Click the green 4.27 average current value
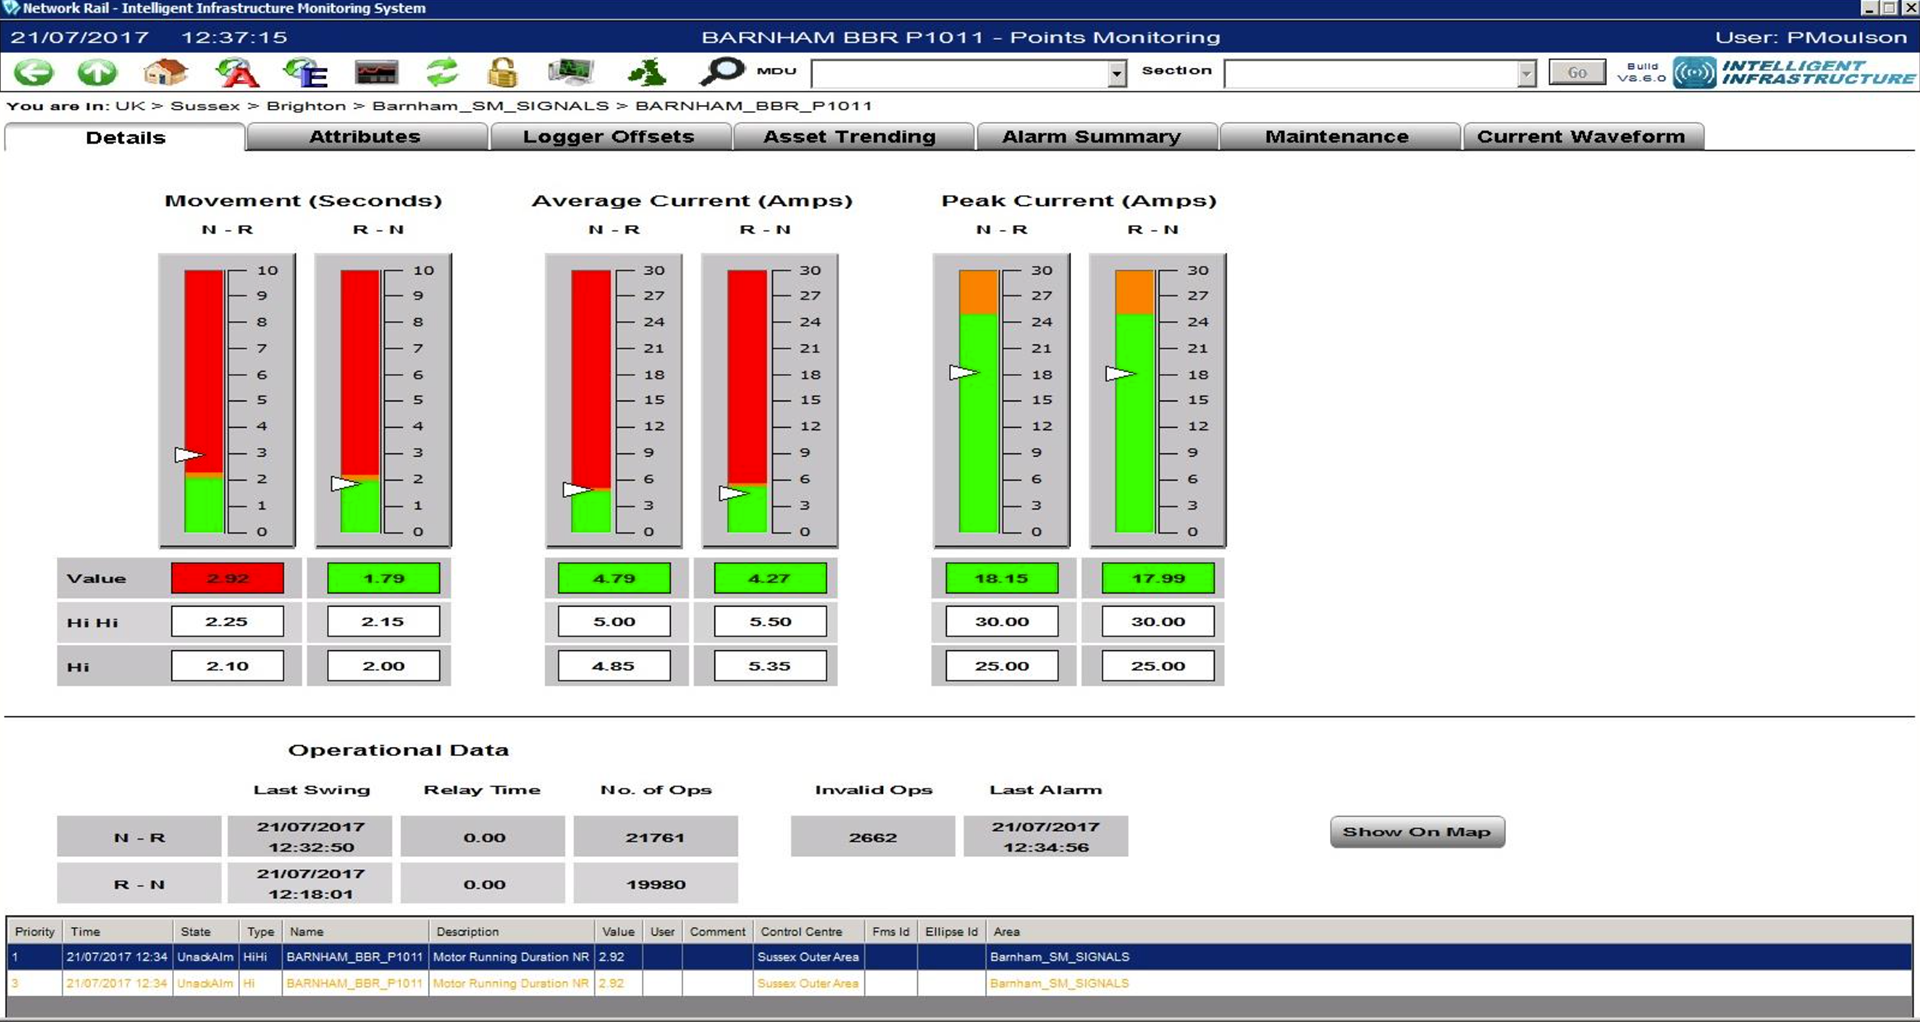Image resolution: width=1920 pixels, height=1022 pixels. tap(770, 578)
